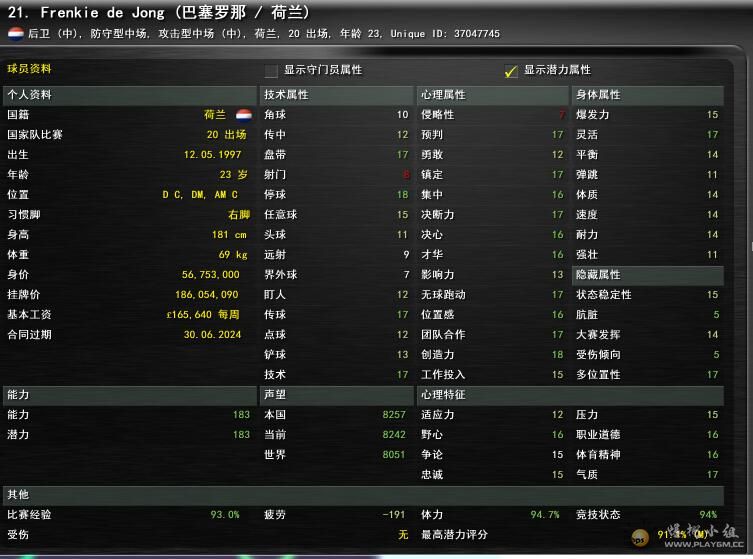The height and width of the screenshot is (559, 753).
Task: Select the 体育精神 value 16
Action: [x=712, y=454]
